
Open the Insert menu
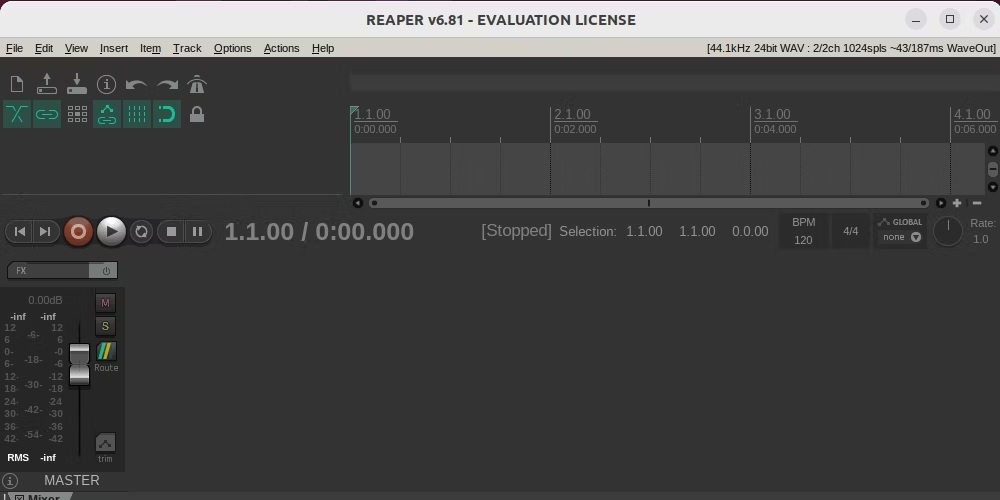[x=114, y=48]
